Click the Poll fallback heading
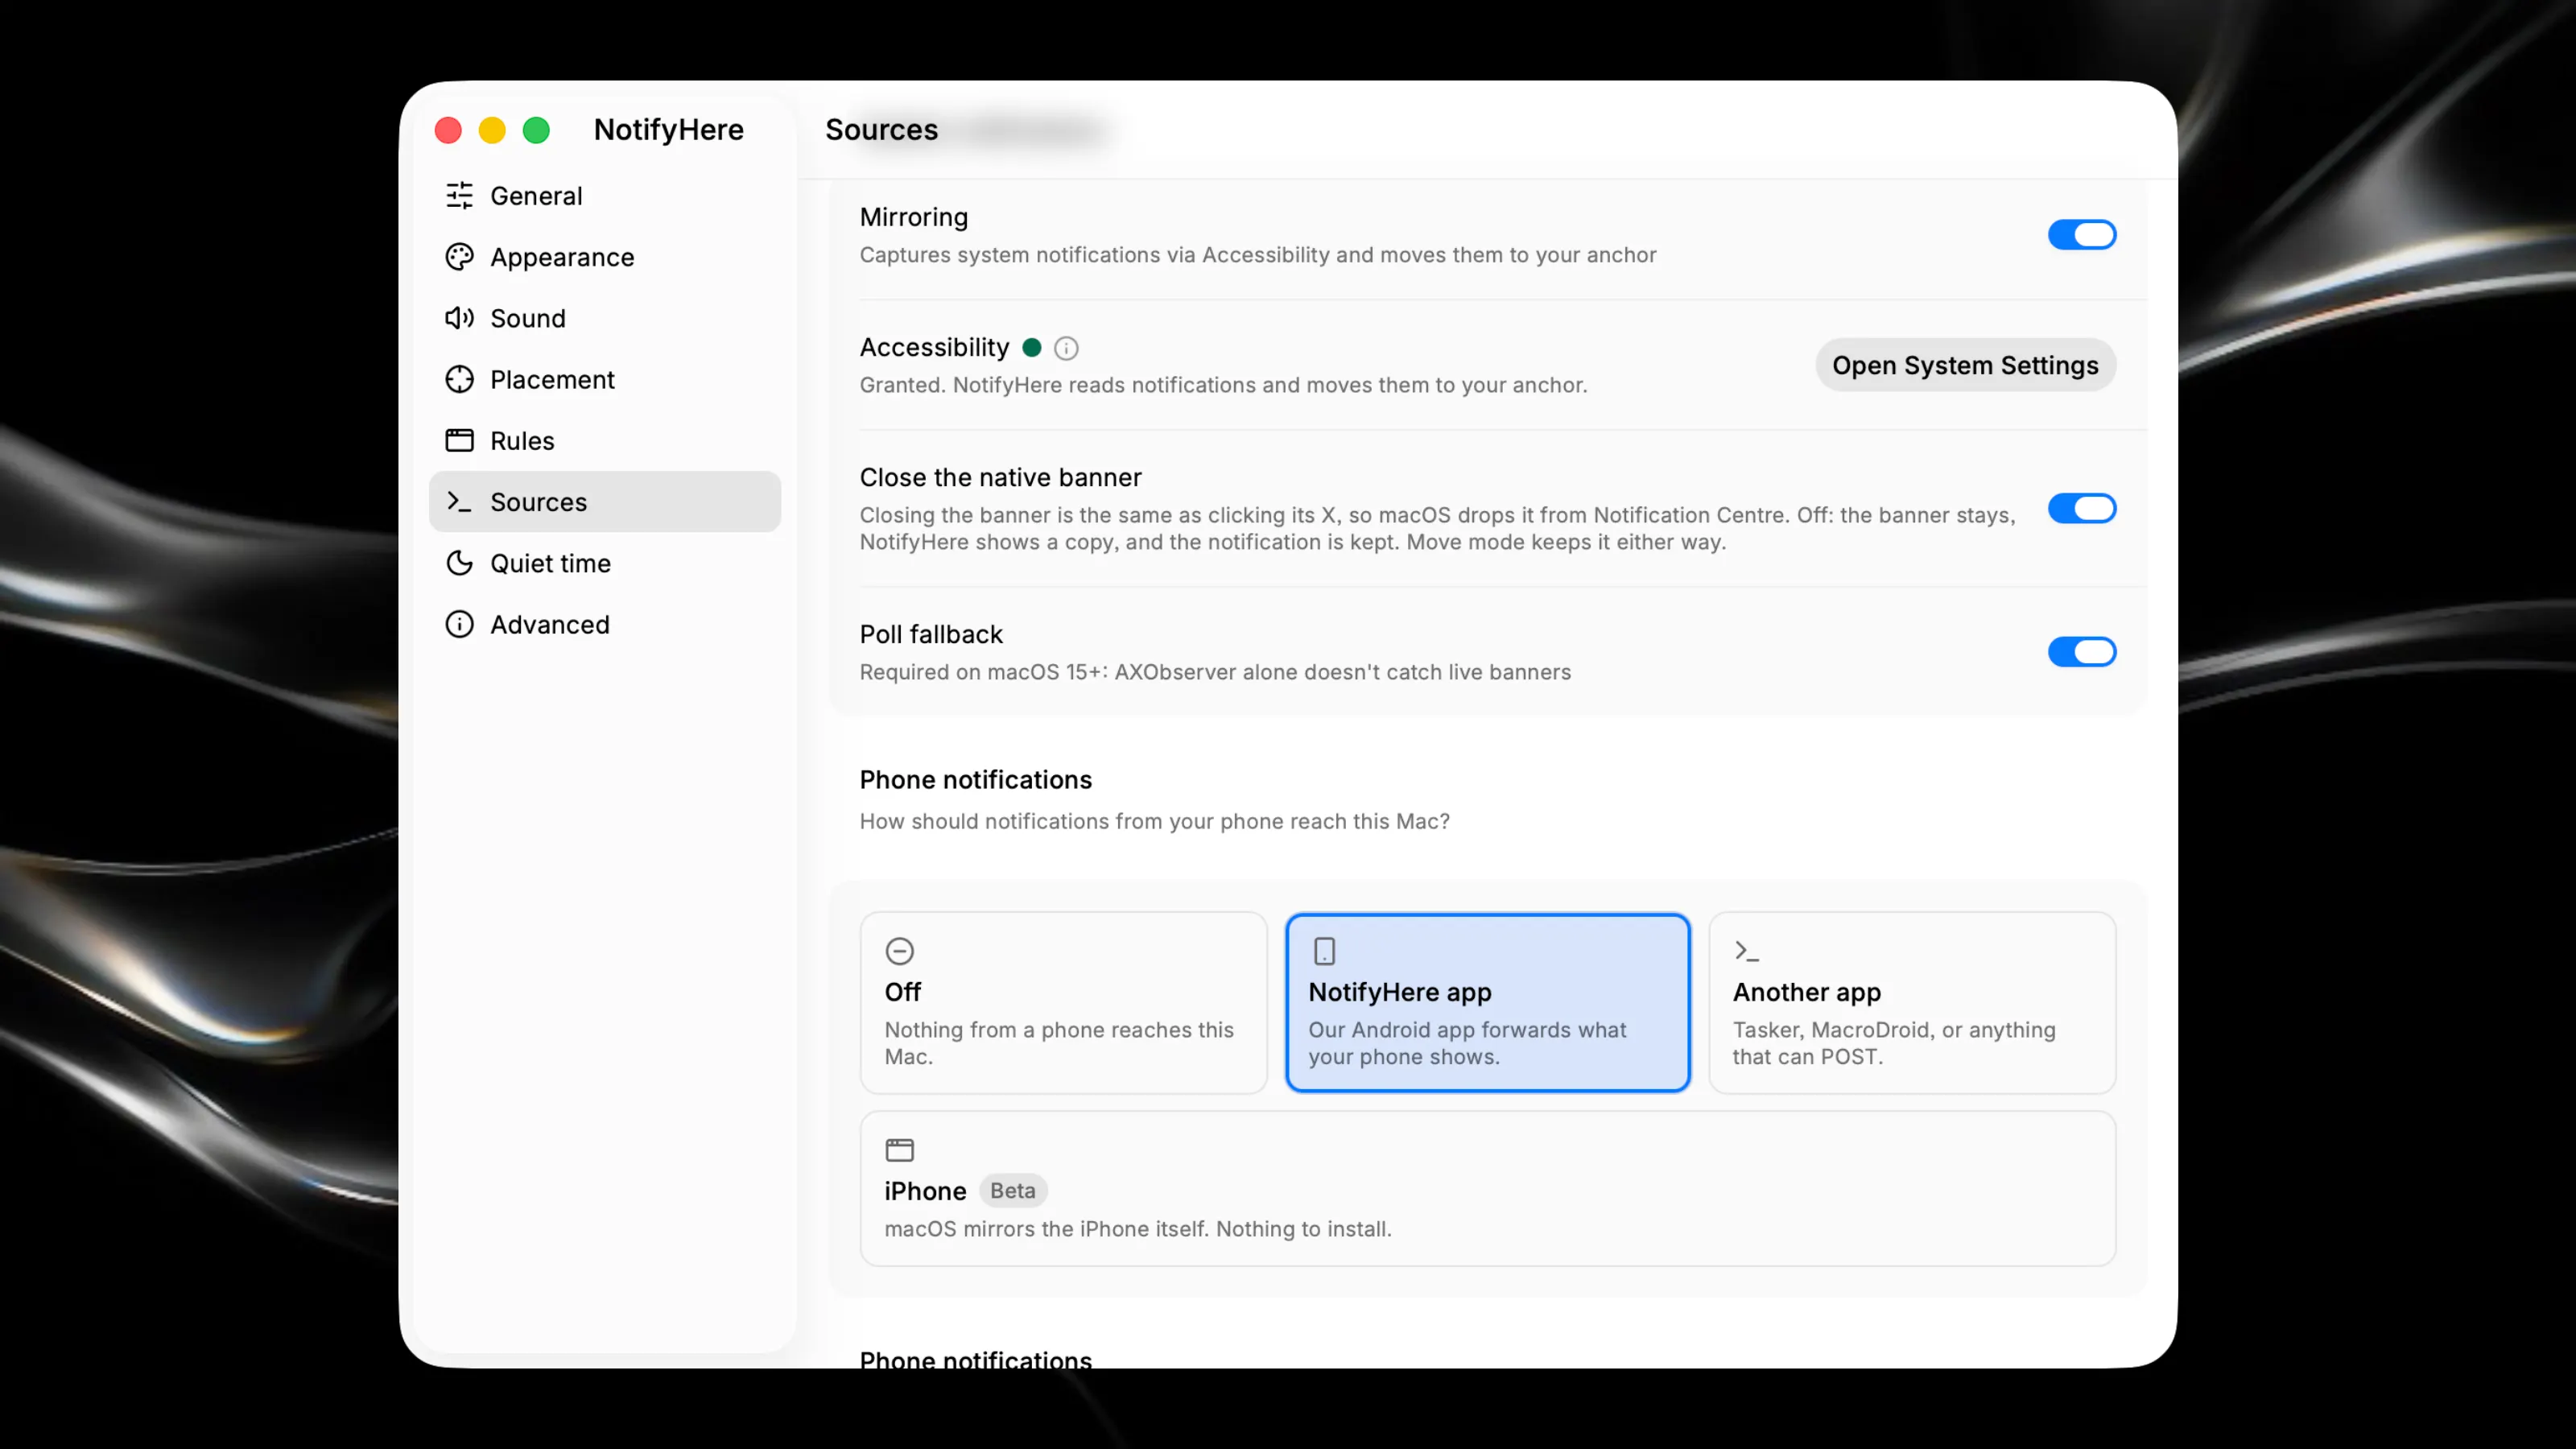Image resolution: width=2576 pixels, height=1449 pixels. pyautogui.click(x=931, y=634)
